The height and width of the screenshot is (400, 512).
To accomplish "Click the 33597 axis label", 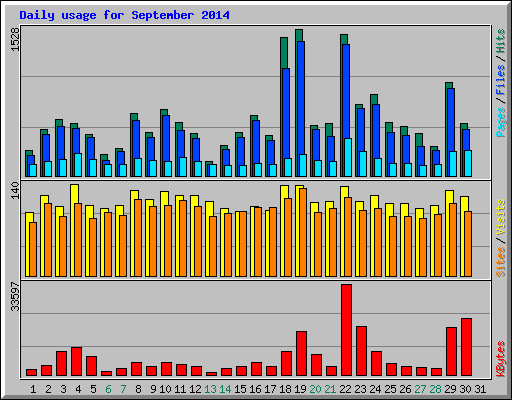I will [x=15, y=296].
